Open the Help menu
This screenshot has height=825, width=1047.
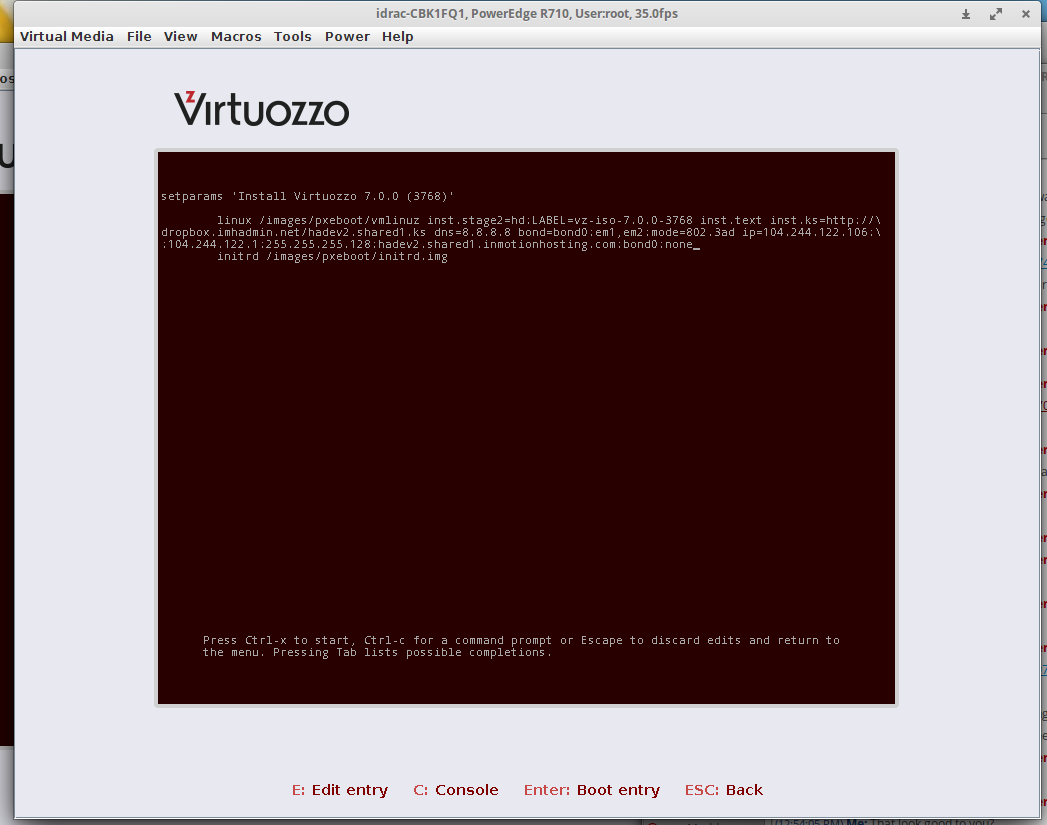(x=397, y=37)
